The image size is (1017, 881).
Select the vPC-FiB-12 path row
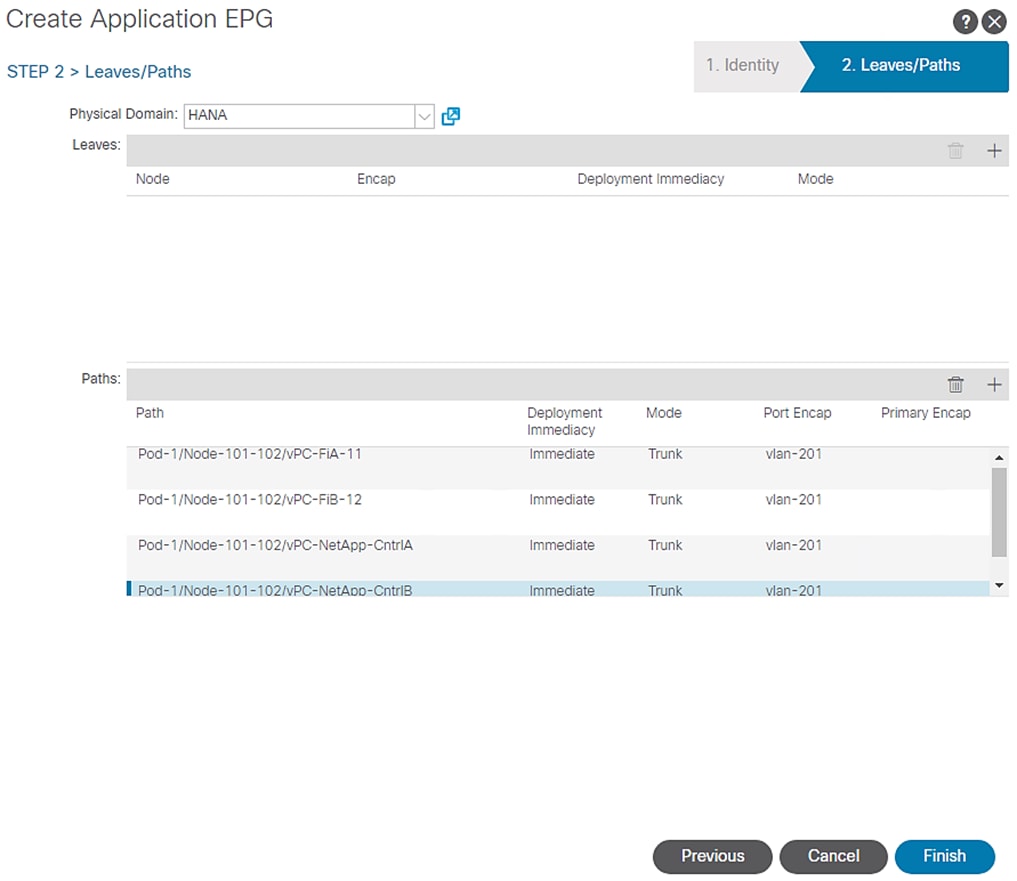250,500
